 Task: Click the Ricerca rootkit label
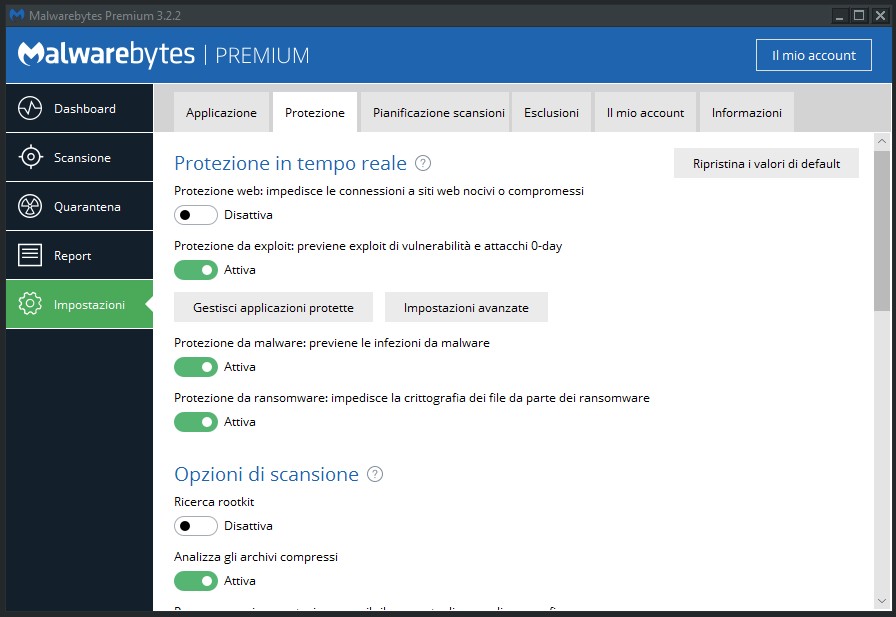point(214,502)
